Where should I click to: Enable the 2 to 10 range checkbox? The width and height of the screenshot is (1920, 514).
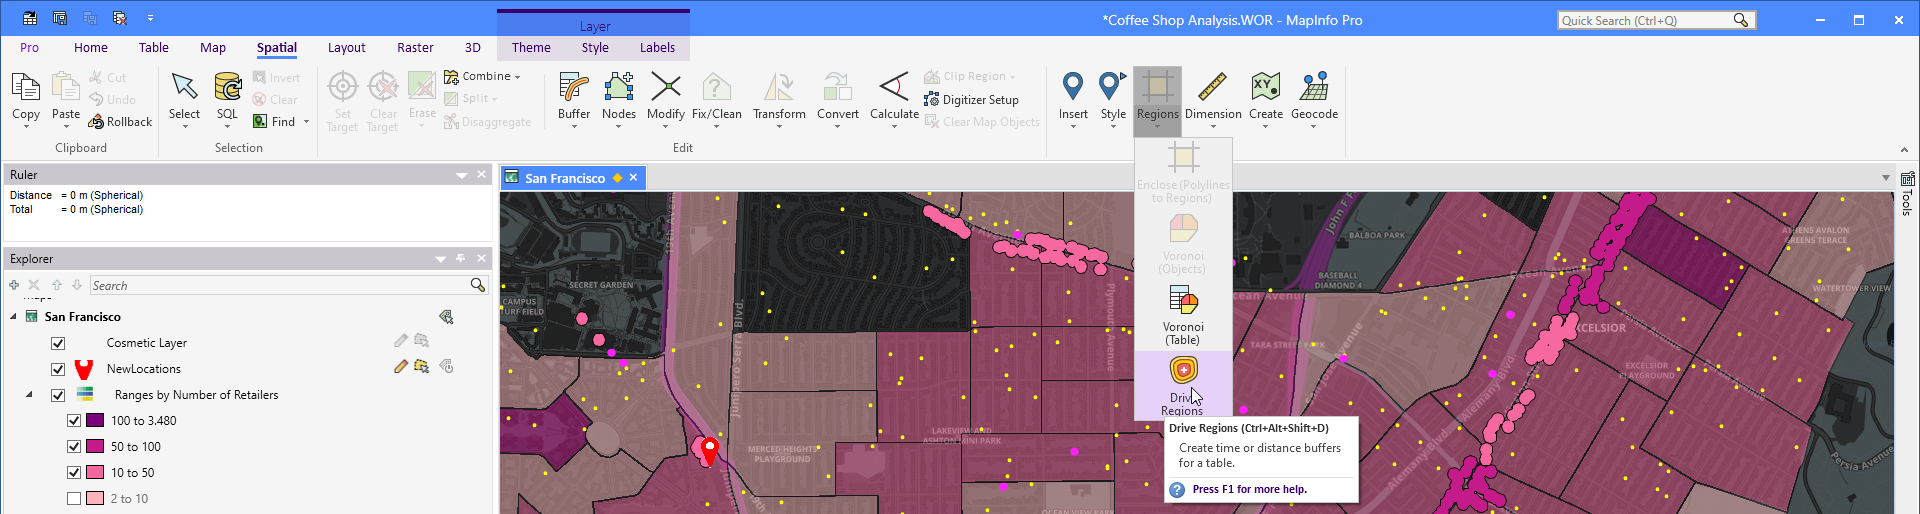click(74, 499)
